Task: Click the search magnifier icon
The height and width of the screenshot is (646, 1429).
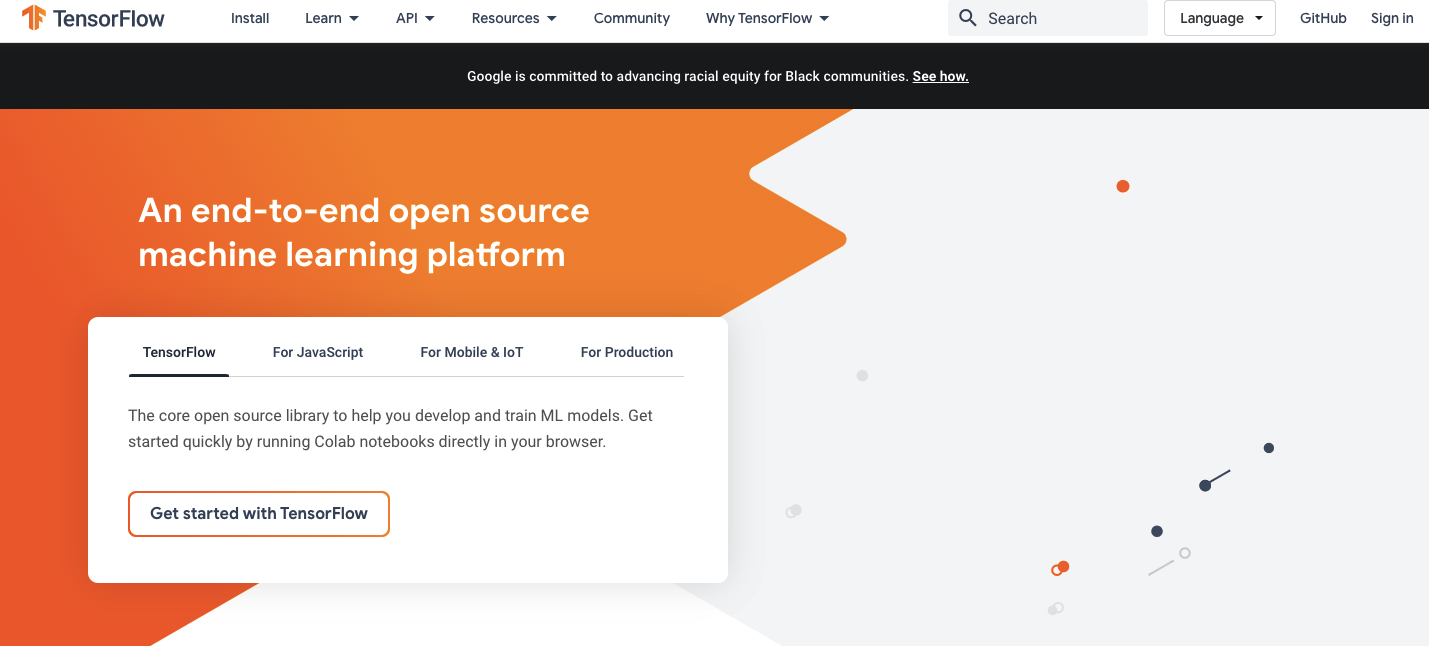Action: pos(967,18)
